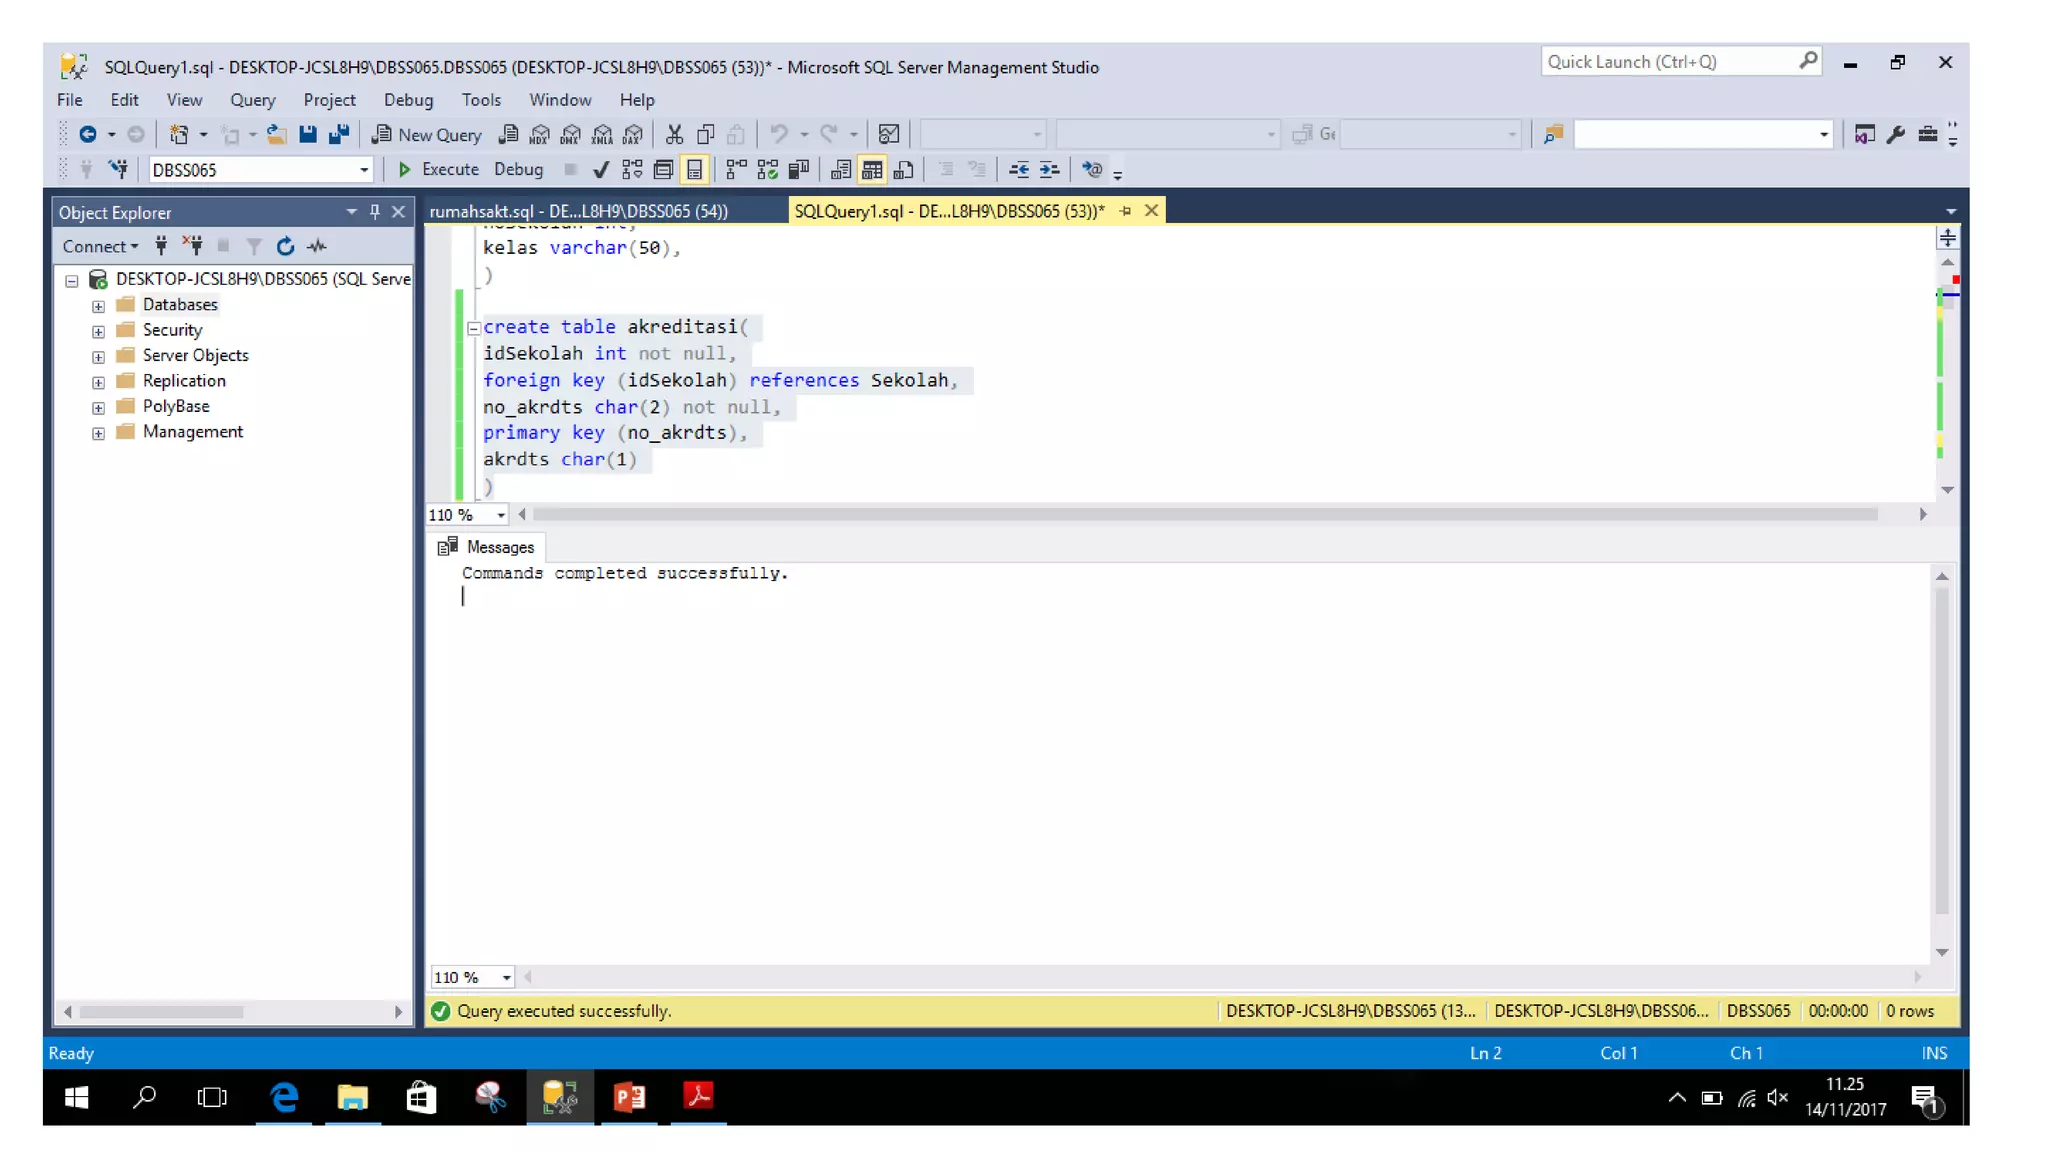Click the Open File folder icon
The height and width of the screenshot is (1152, 2048).
point(276,134)
